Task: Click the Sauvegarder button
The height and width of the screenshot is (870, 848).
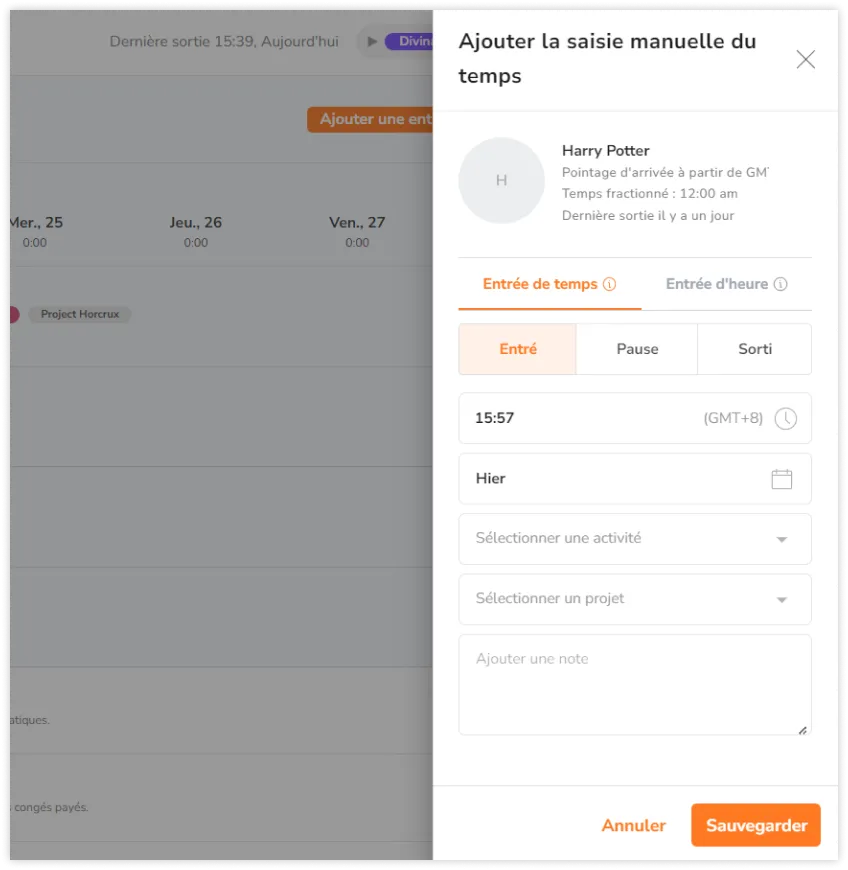Action: tap(756, 826)
